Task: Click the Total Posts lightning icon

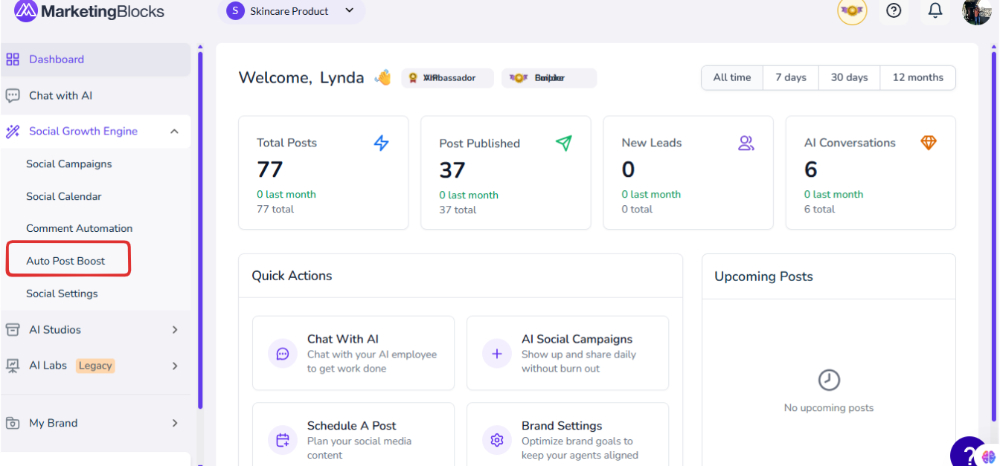Action: 381,143
